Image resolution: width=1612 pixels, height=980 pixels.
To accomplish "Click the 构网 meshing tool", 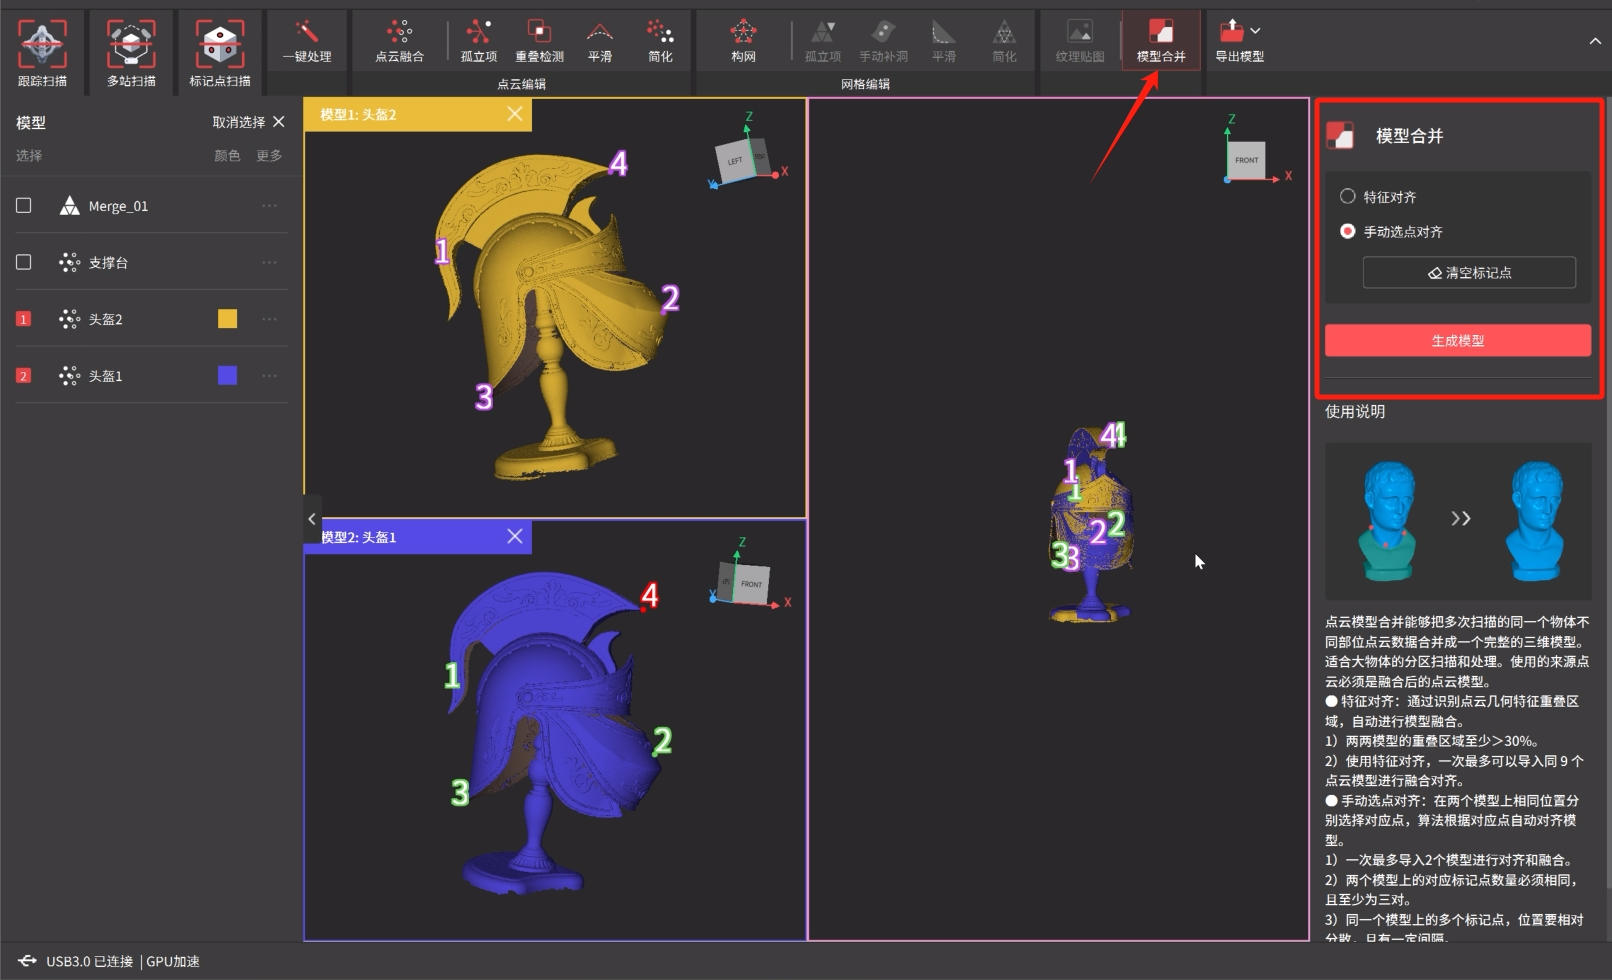I will click(743, 41).
